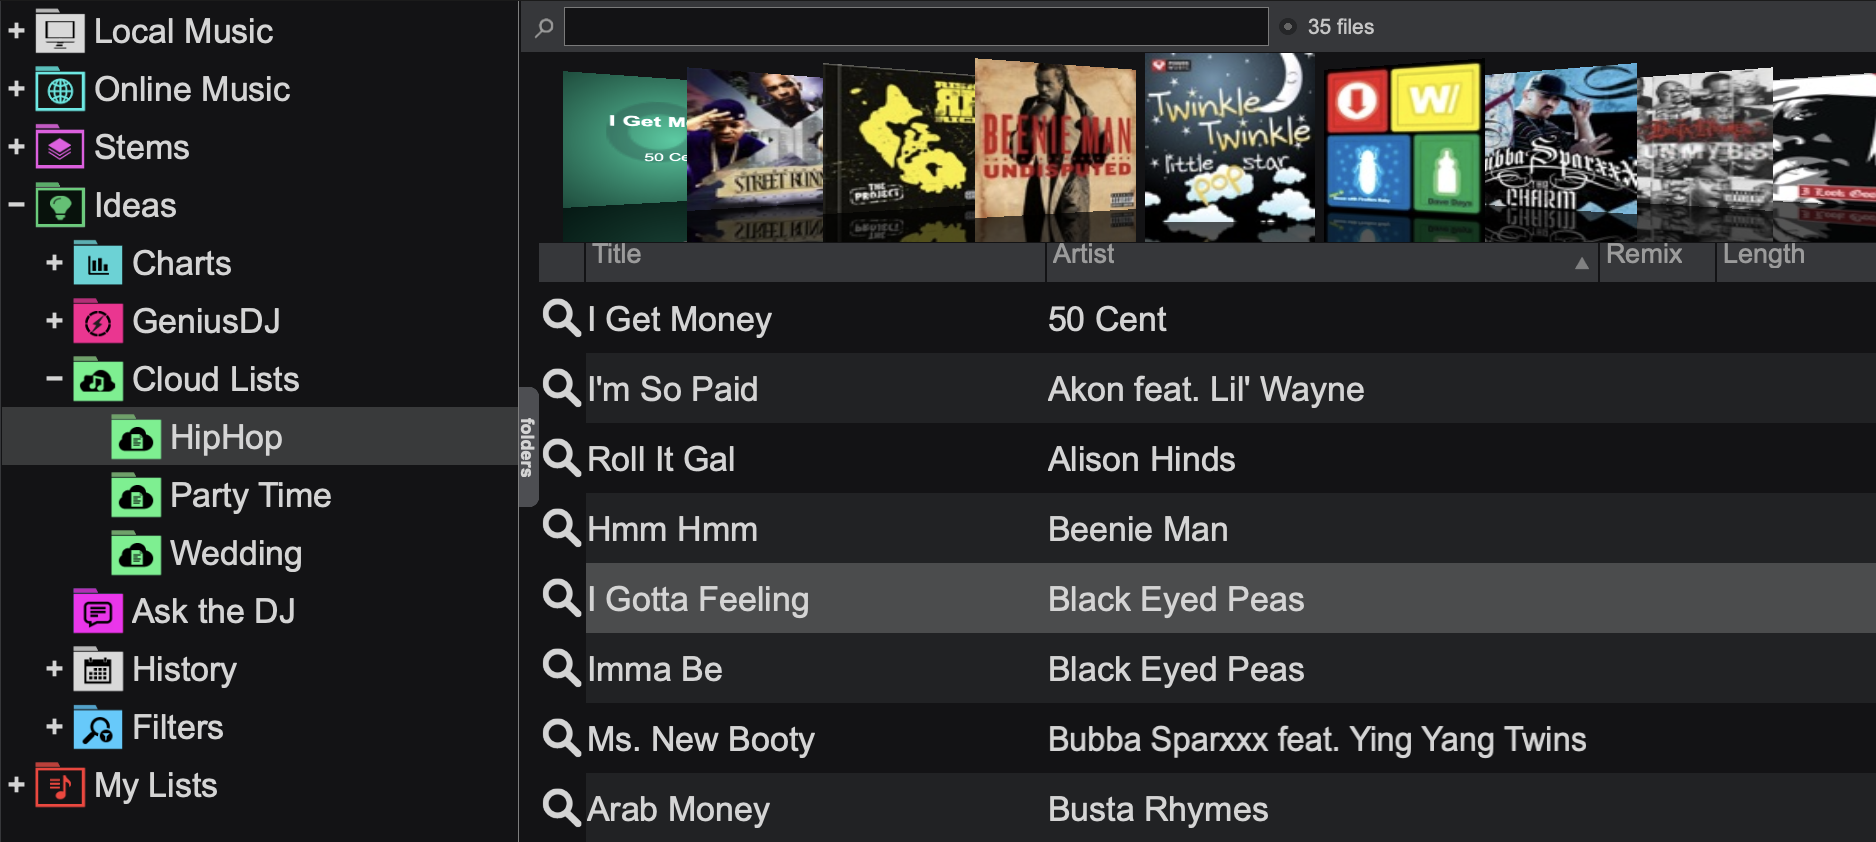Click the Filters folder icon
This screenshot has height=842, width=1876.
coord(98,728)
